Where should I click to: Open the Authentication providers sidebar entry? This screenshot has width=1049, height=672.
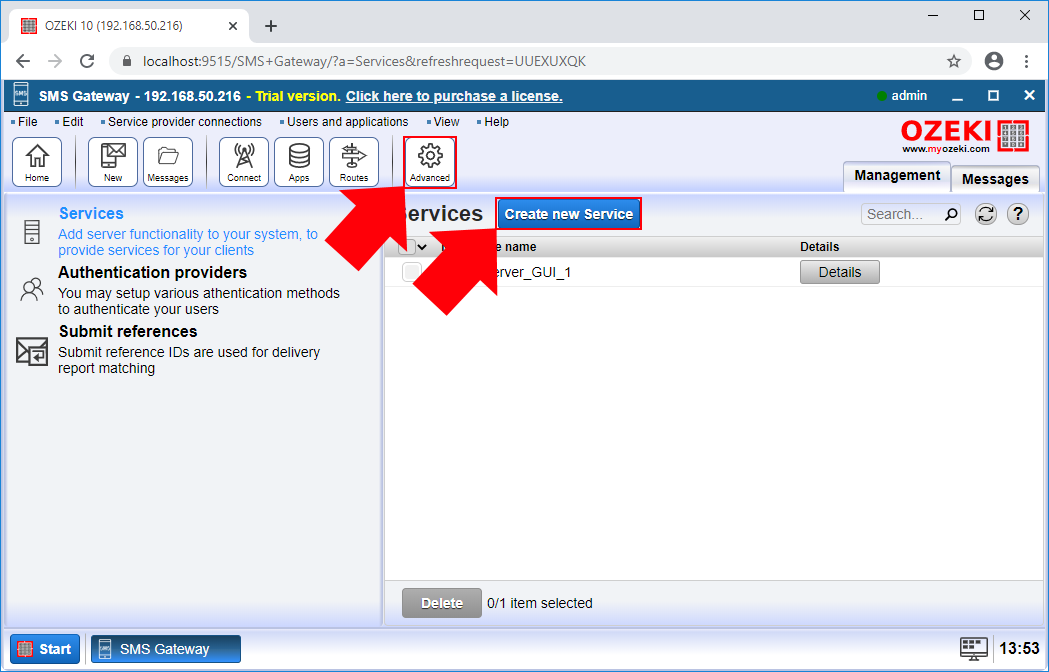[x=153, y=272]
